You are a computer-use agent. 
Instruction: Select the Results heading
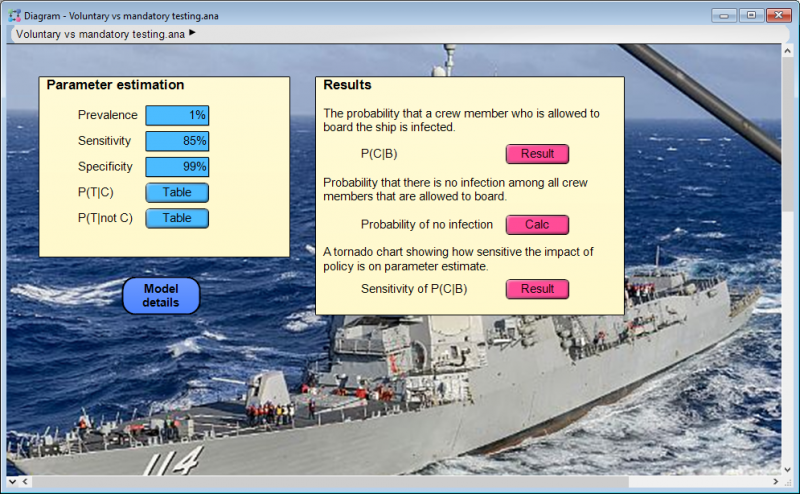point(347,85)
